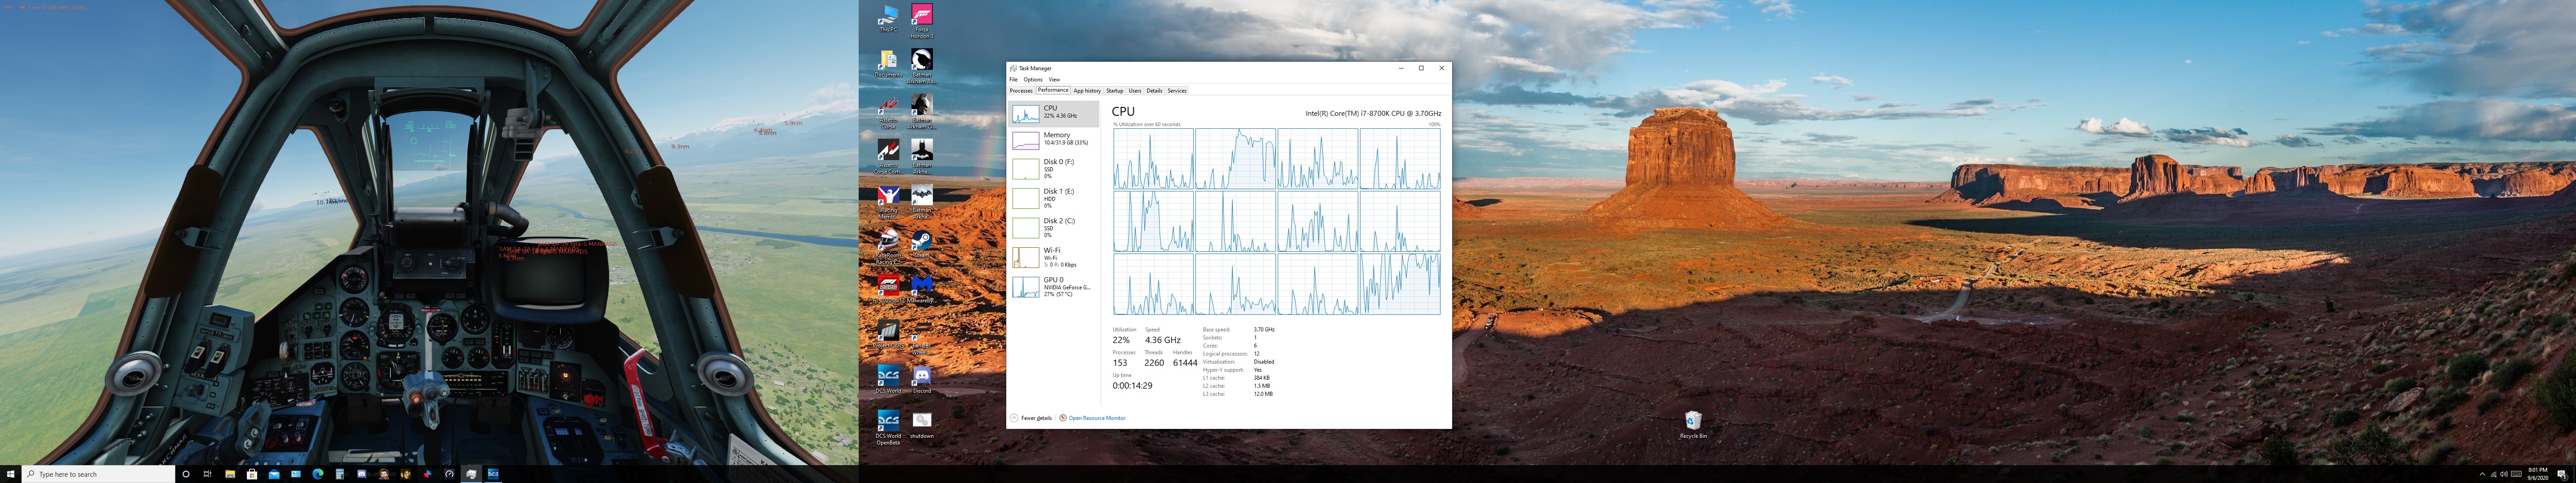Image resolution: width=2576 pixels, height=483 pixels.
Task: Launch the DCS World OpenBeta desktop shortcut
Action: coord(888,427)
